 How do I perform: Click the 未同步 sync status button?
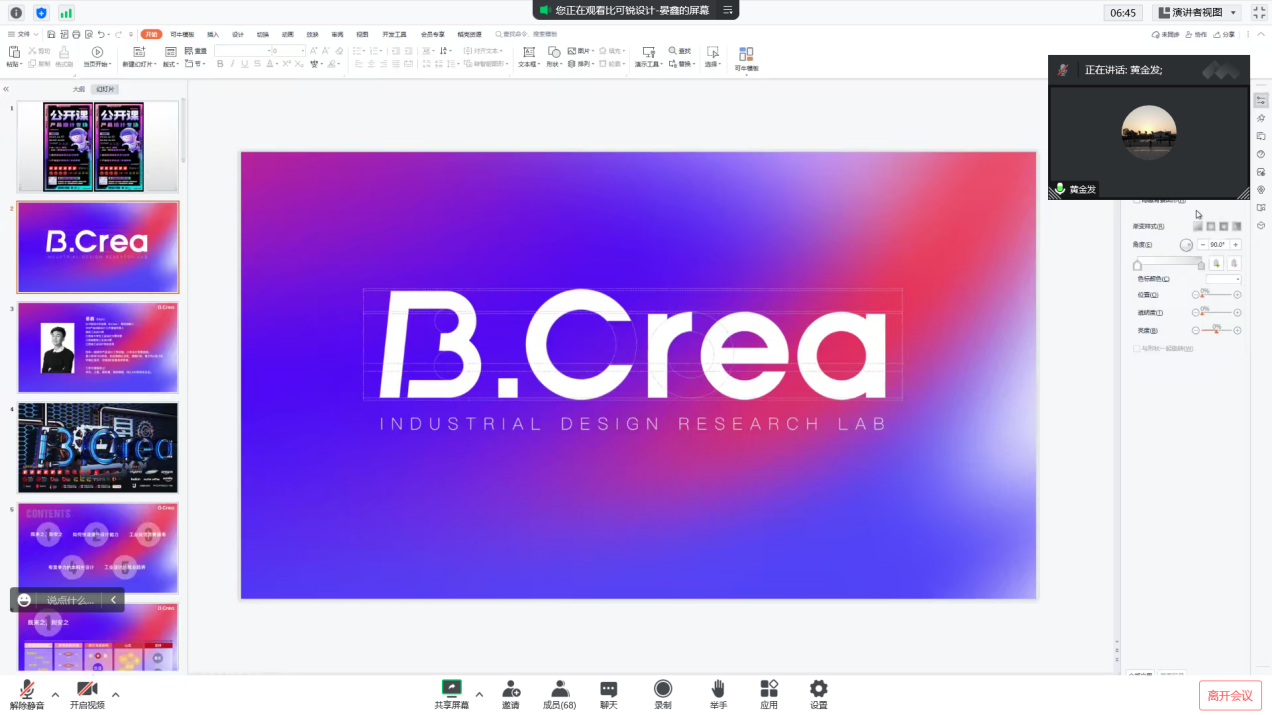tap(1165, 34)
